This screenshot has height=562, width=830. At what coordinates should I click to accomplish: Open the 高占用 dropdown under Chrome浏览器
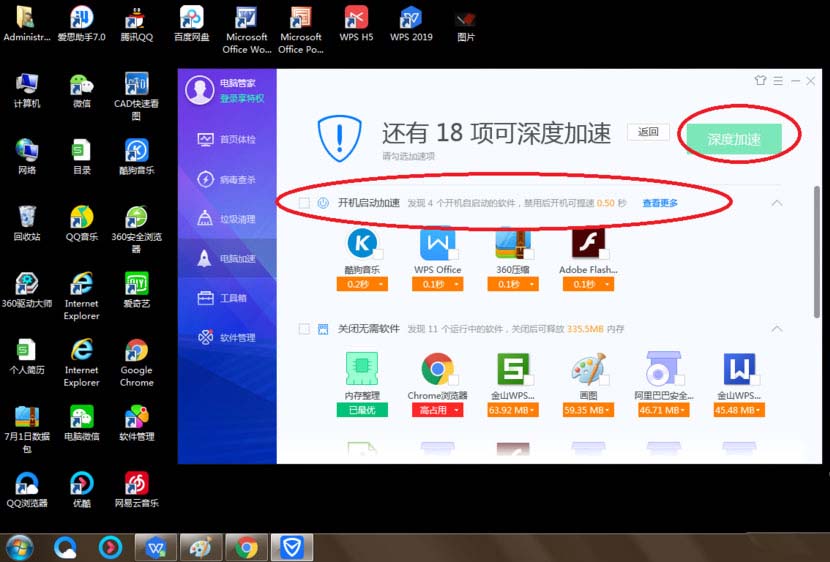click(437, 410)
